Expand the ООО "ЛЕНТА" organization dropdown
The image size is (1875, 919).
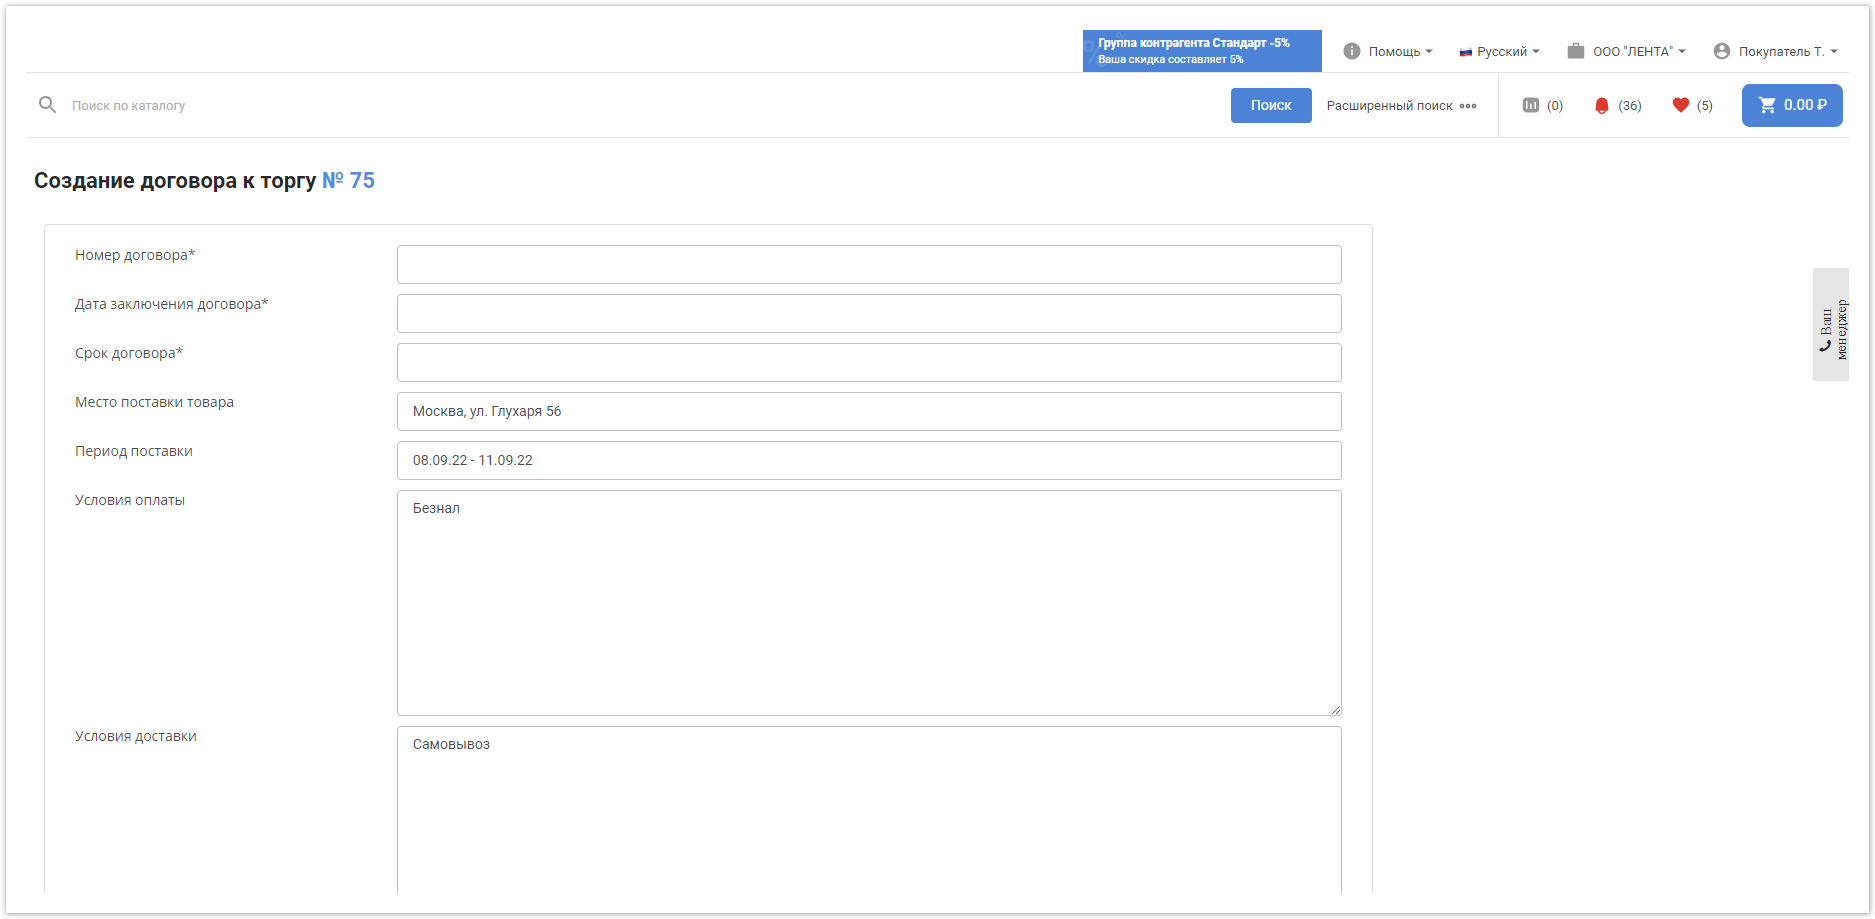1638,51
